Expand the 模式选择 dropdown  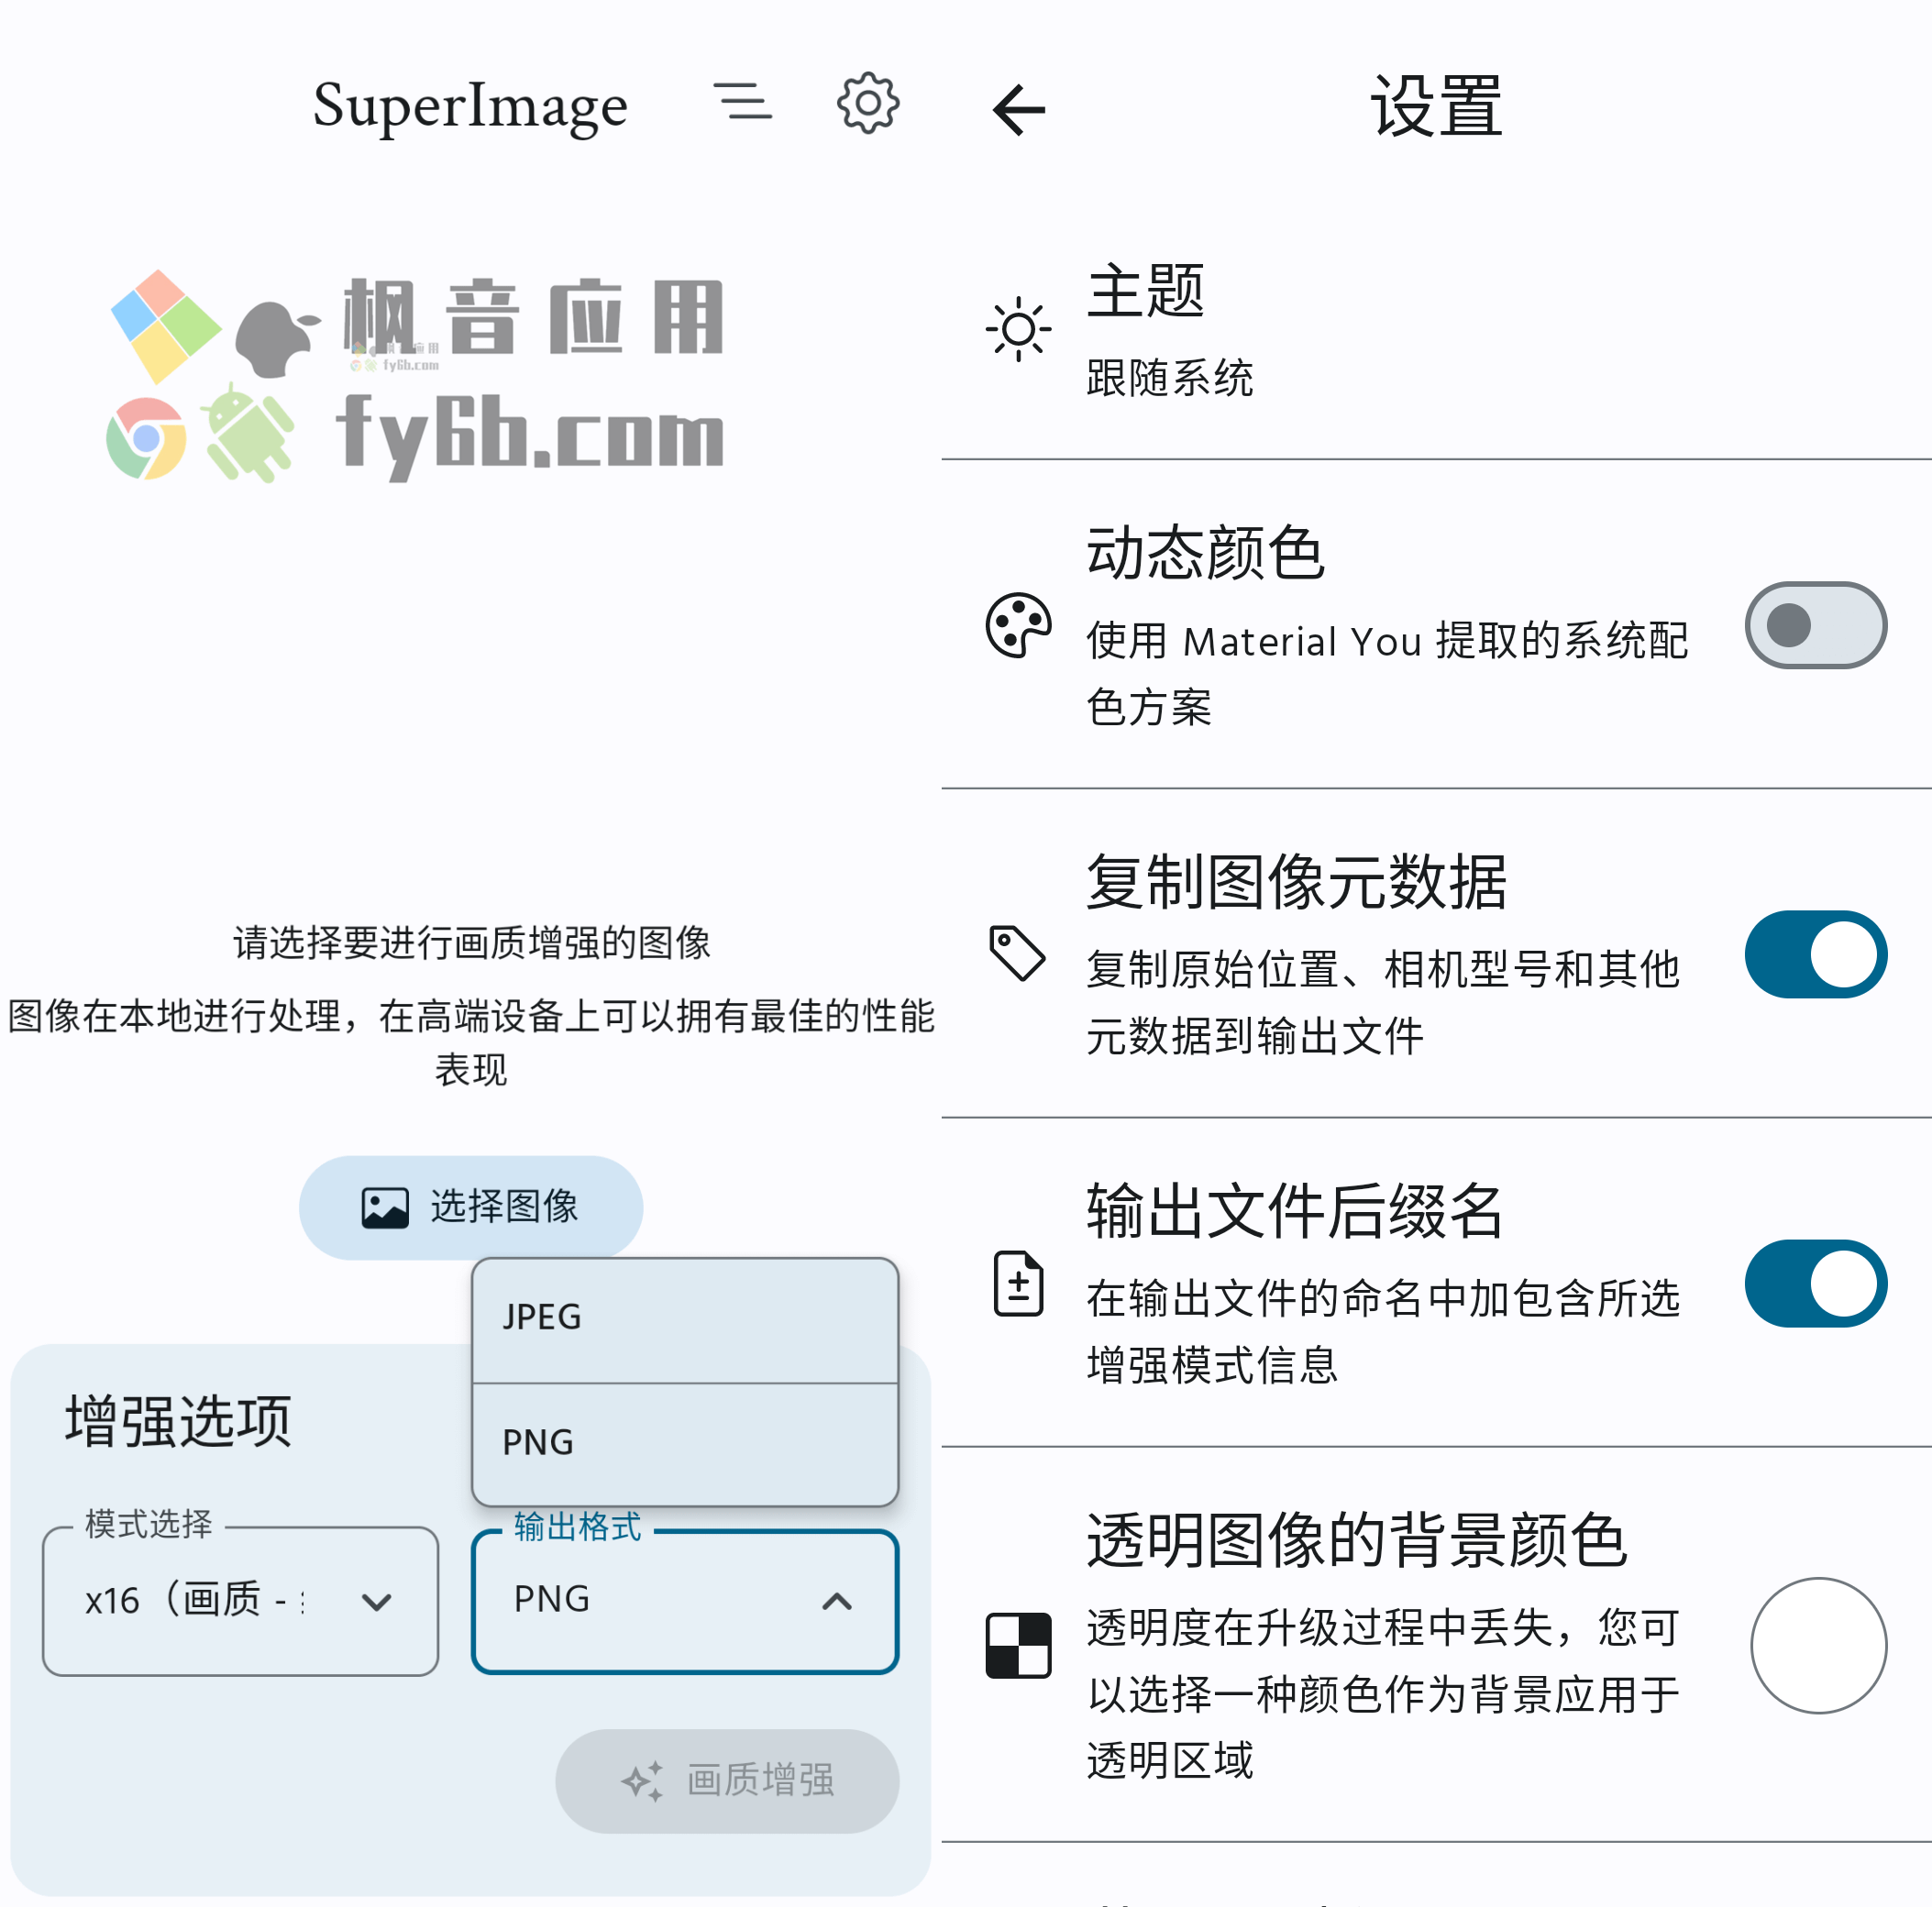(240, 1600)
